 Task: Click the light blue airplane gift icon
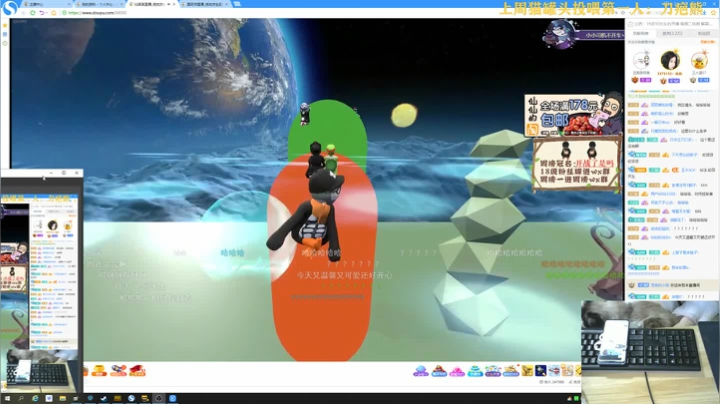click(554, 370)
